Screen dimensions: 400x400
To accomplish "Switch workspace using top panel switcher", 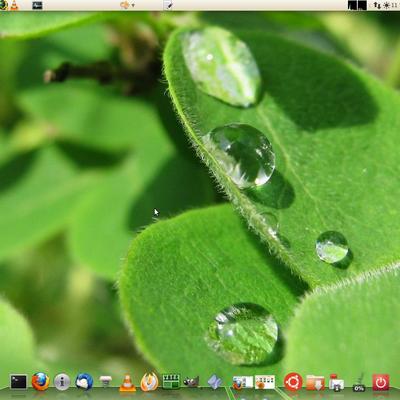I will [x=357, y=5].
